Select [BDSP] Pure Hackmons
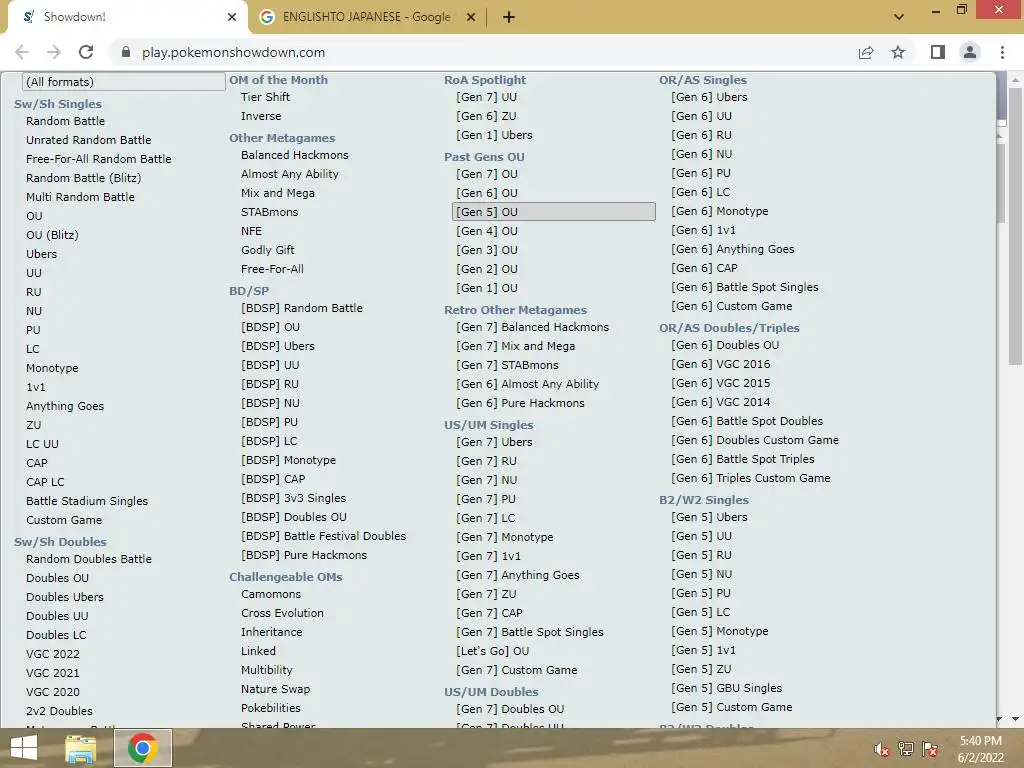This screenshot has height=768, width=1024. (x=304, y=554)
